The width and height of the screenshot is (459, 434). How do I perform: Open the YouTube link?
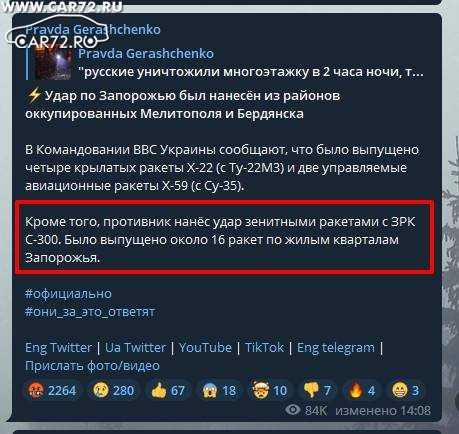[205, 348]
